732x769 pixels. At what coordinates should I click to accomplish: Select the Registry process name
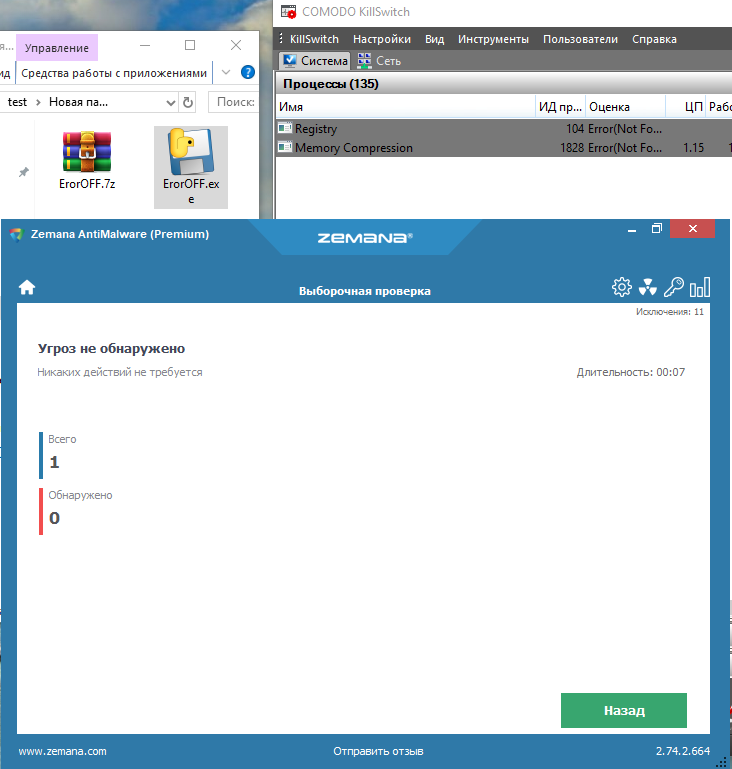tap(316, 128)
